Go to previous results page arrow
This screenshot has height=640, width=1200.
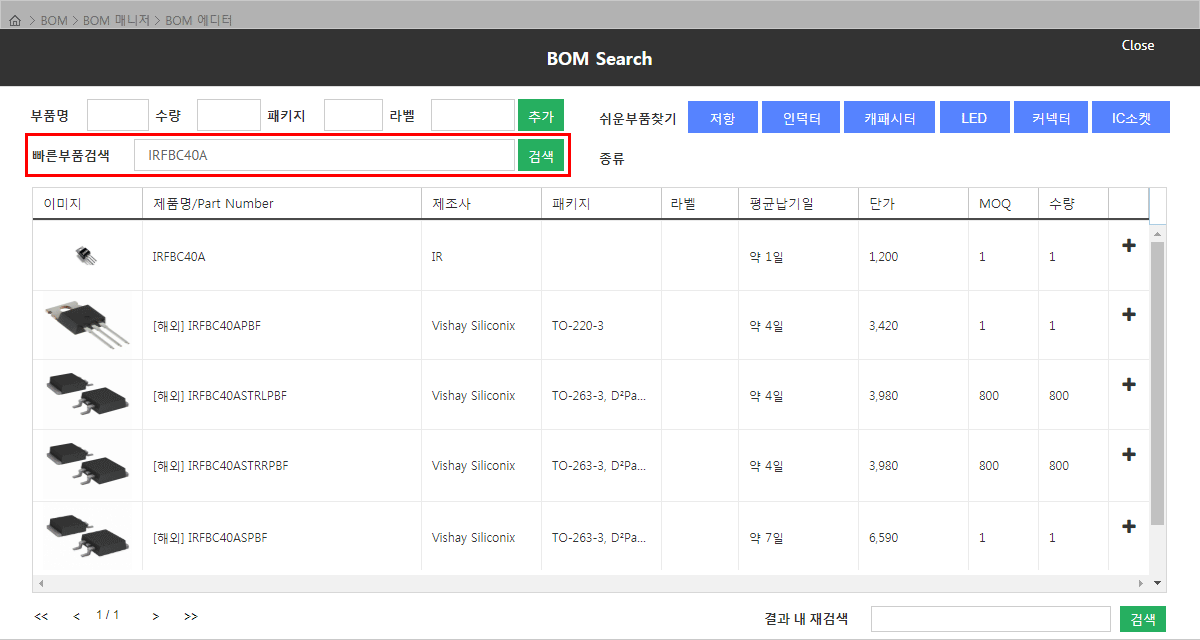(77, 617)
